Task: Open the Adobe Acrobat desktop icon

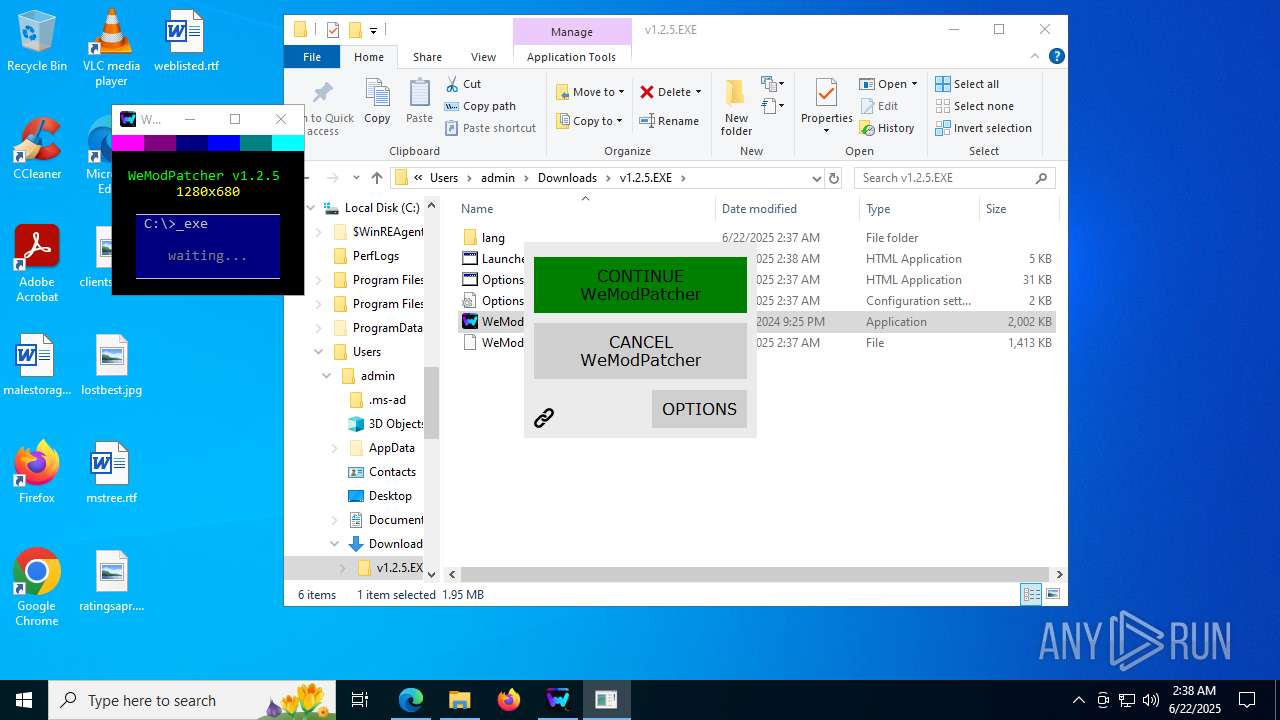Action: point(37,264)
